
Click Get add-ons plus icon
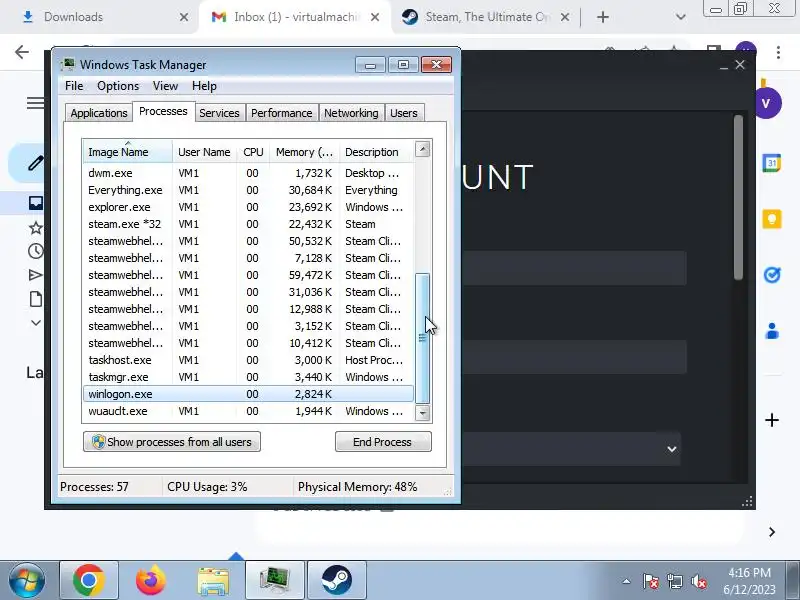772,420
